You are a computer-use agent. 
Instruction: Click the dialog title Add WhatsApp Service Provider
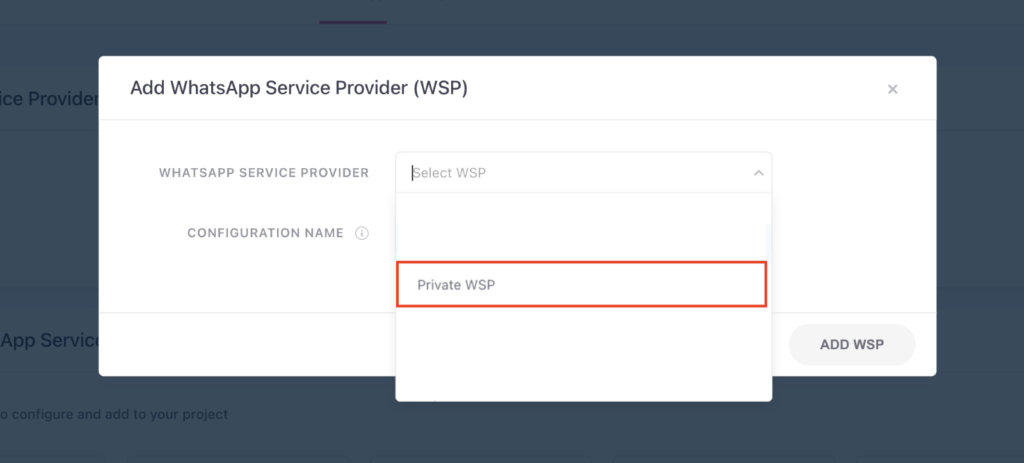click(299, 88)
